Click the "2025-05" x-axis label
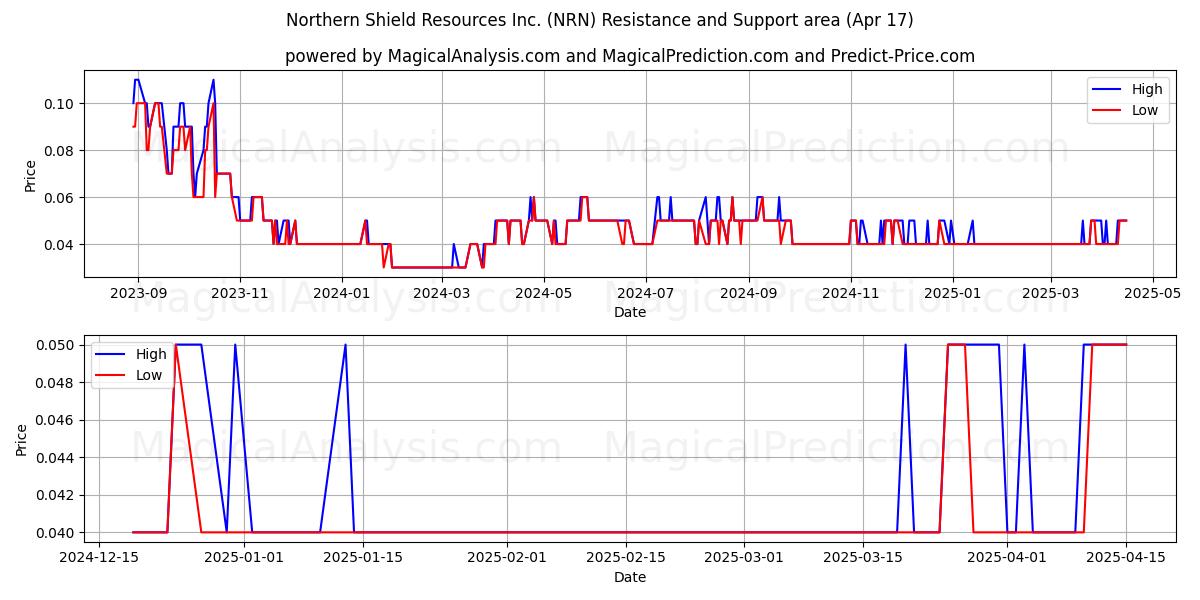The width and height of the screenshot is (1200, 600). click(1153, 293)
